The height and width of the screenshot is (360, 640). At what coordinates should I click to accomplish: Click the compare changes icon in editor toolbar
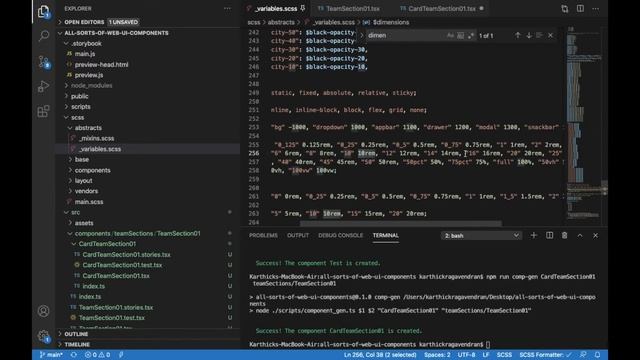(x=564, y=9)
